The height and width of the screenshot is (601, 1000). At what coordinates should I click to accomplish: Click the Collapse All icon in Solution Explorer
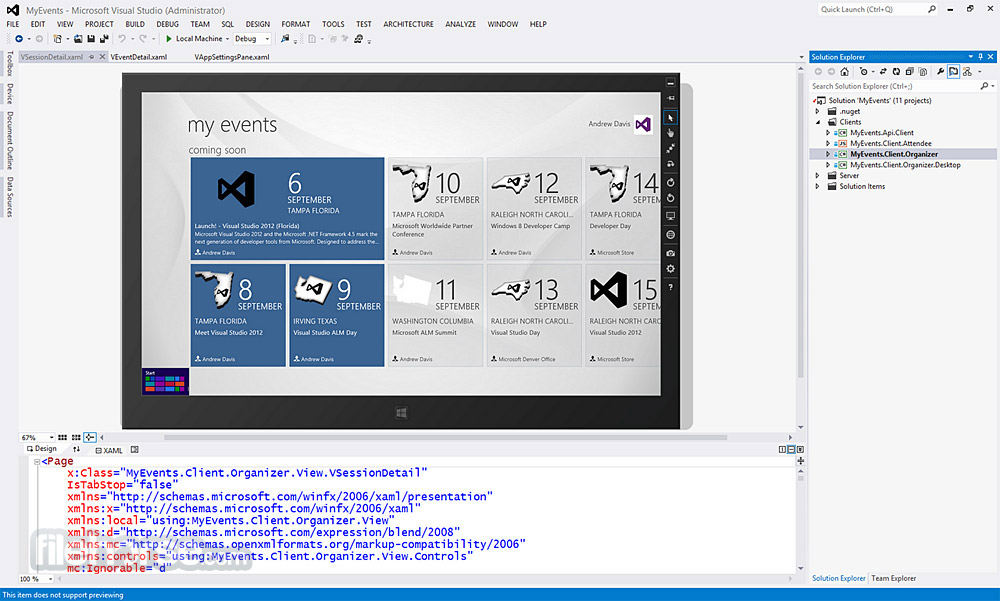click(x=909, y=71)
